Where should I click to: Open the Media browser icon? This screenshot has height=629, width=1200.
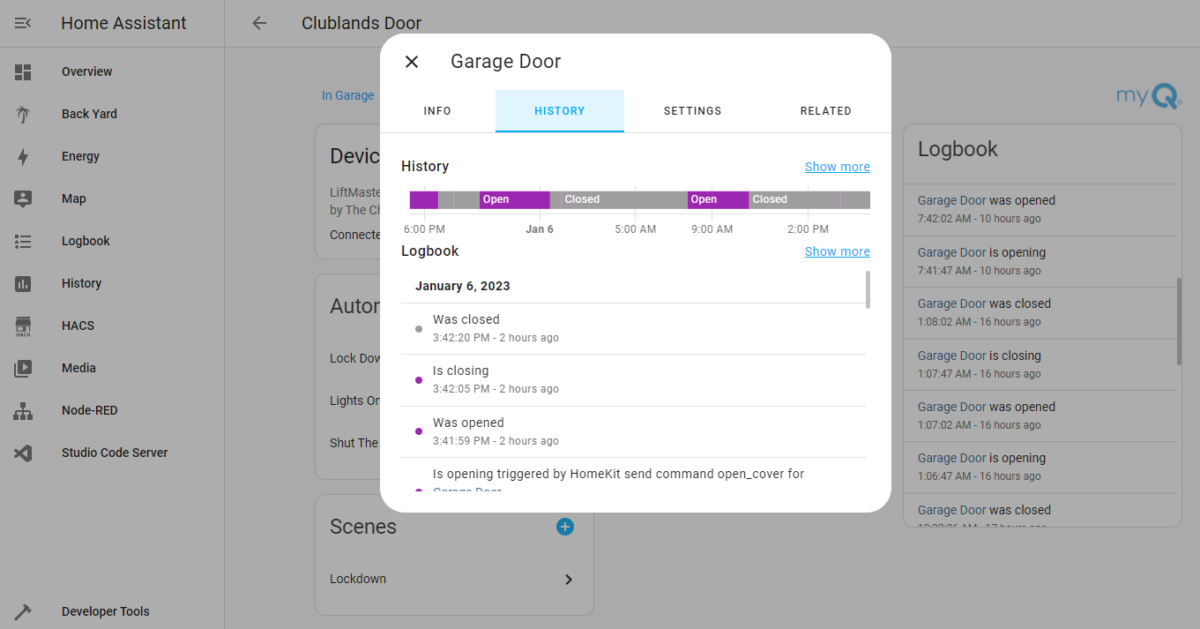[x=24, y=367]
